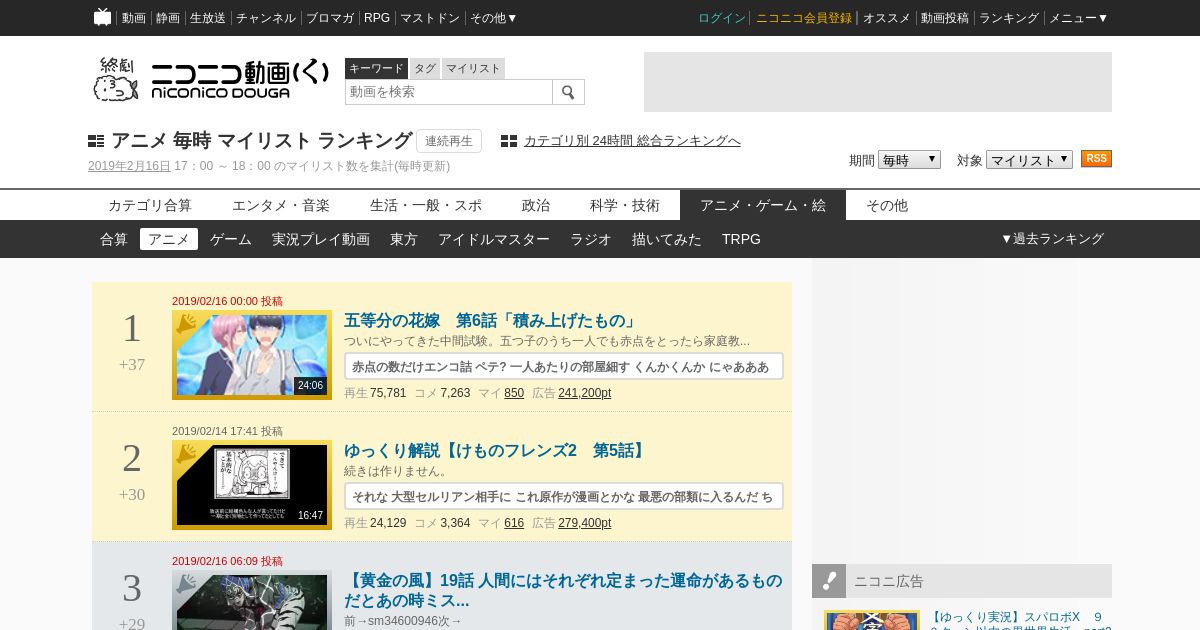Open ランキング in top bar
Screen dimensions: 1200x630
1009,18
